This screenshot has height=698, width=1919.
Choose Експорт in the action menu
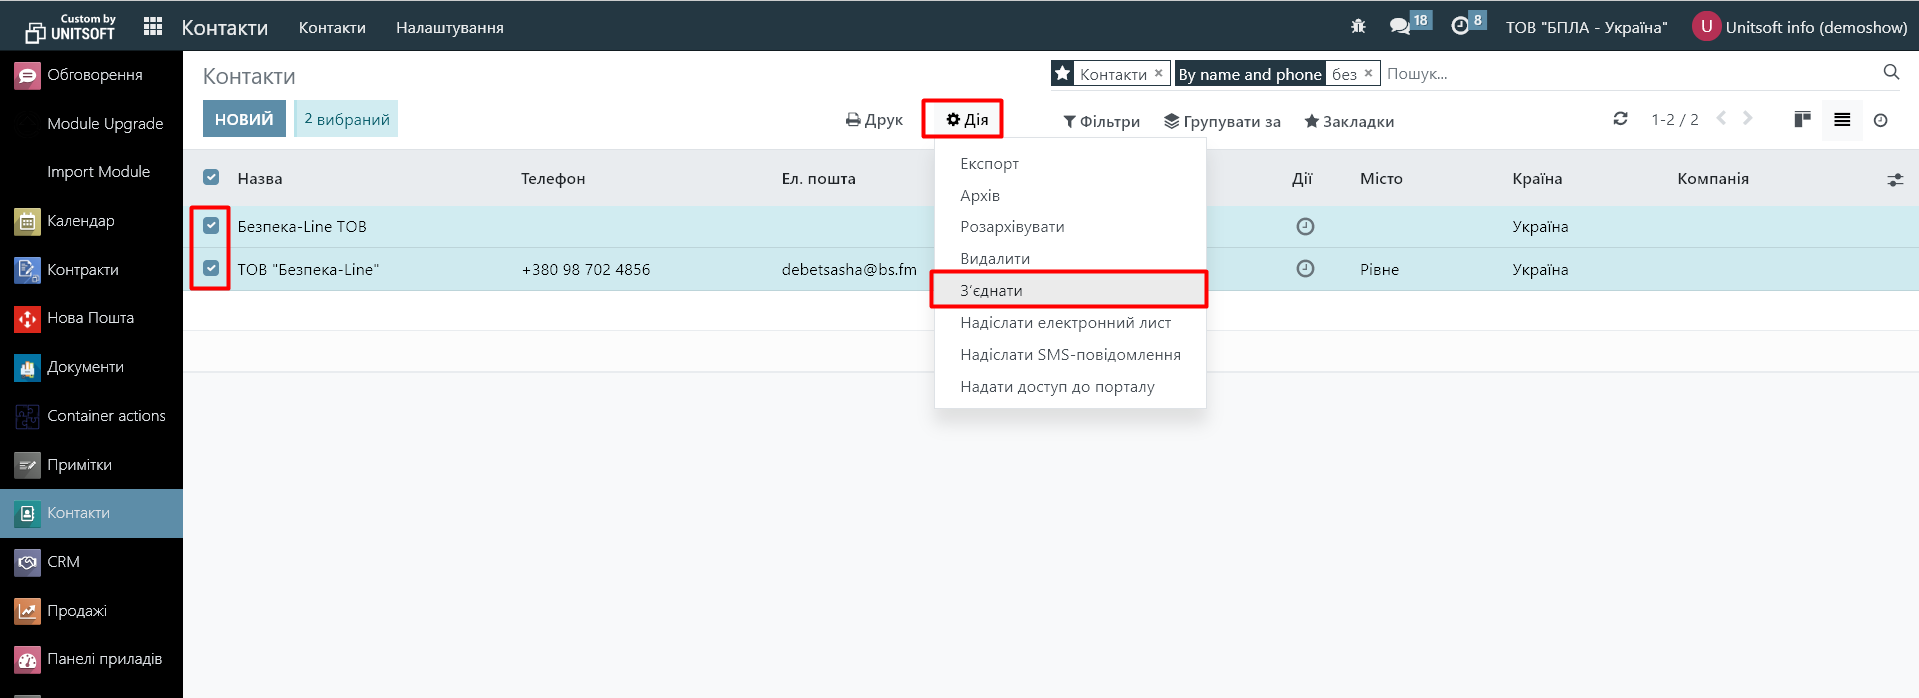(989, 163)
